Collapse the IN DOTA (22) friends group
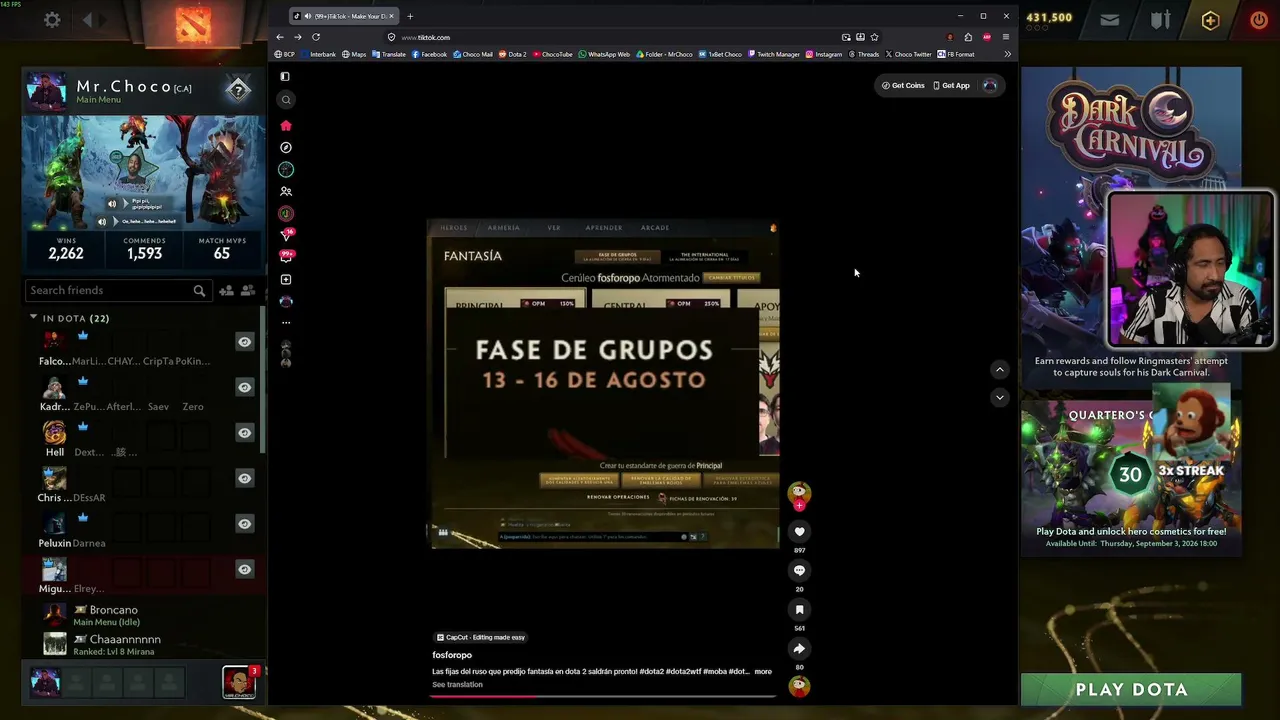The height and width of the screenshot is (720, 1280). click(33, 317)
